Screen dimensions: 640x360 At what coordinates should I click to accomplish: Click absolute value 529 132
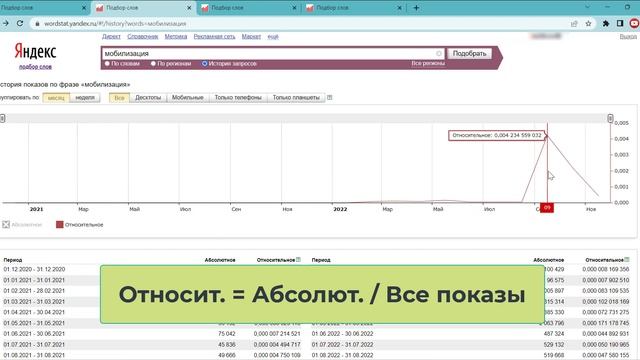point(554,344)
